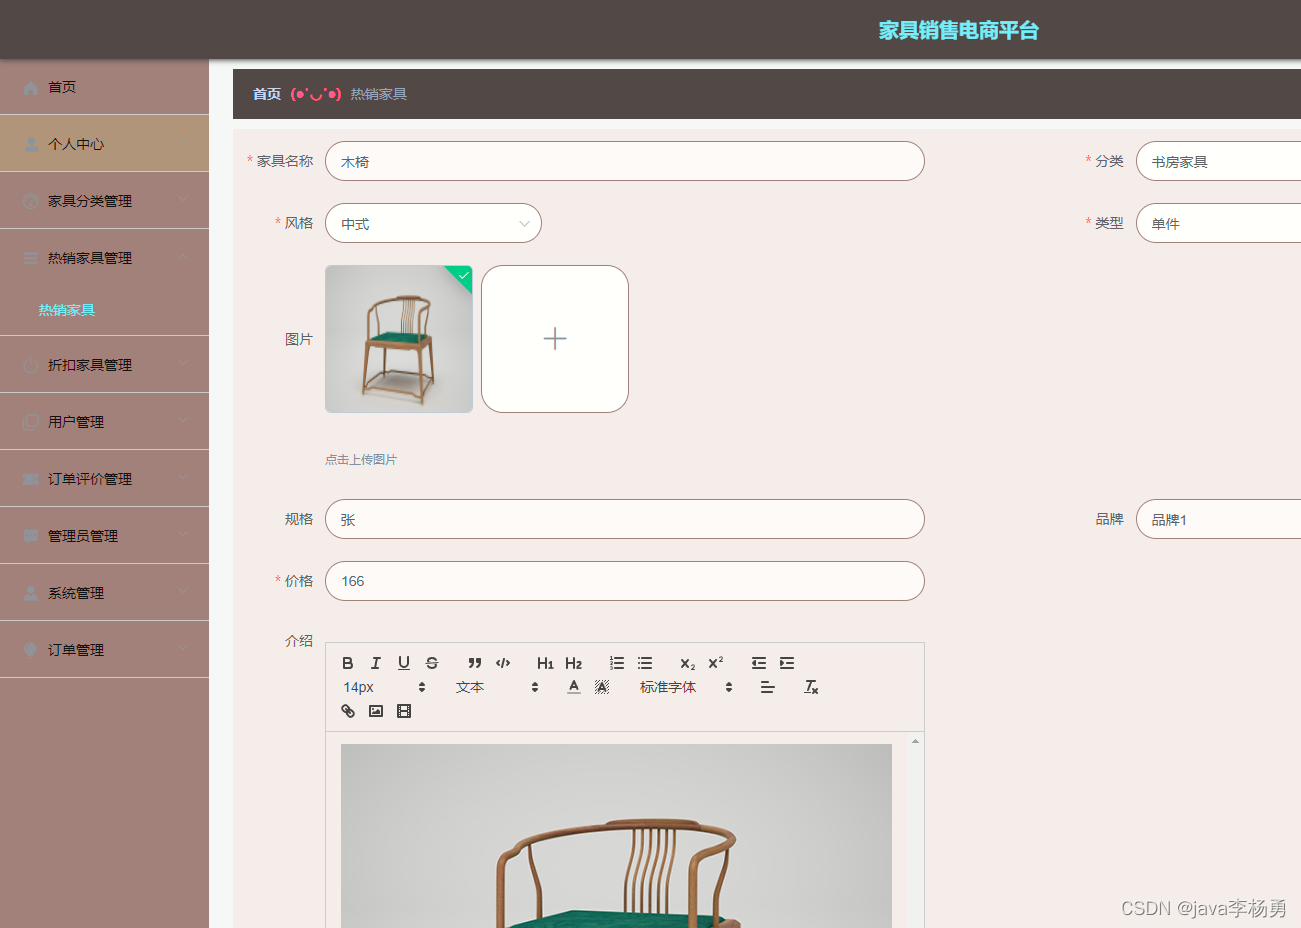The image size is (1301, 928).
Task: Open 个人中心 in sidebar
Action: 104,143
